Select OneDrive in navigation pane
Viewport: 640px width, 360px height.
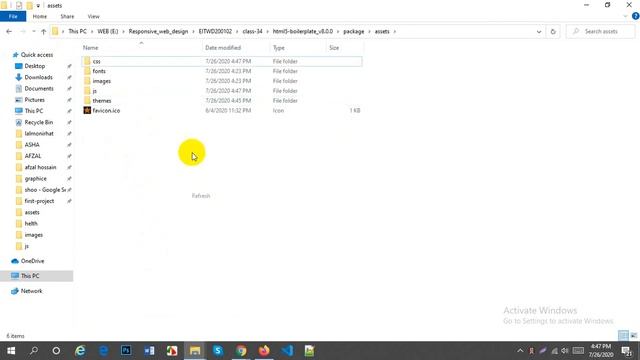32,261
